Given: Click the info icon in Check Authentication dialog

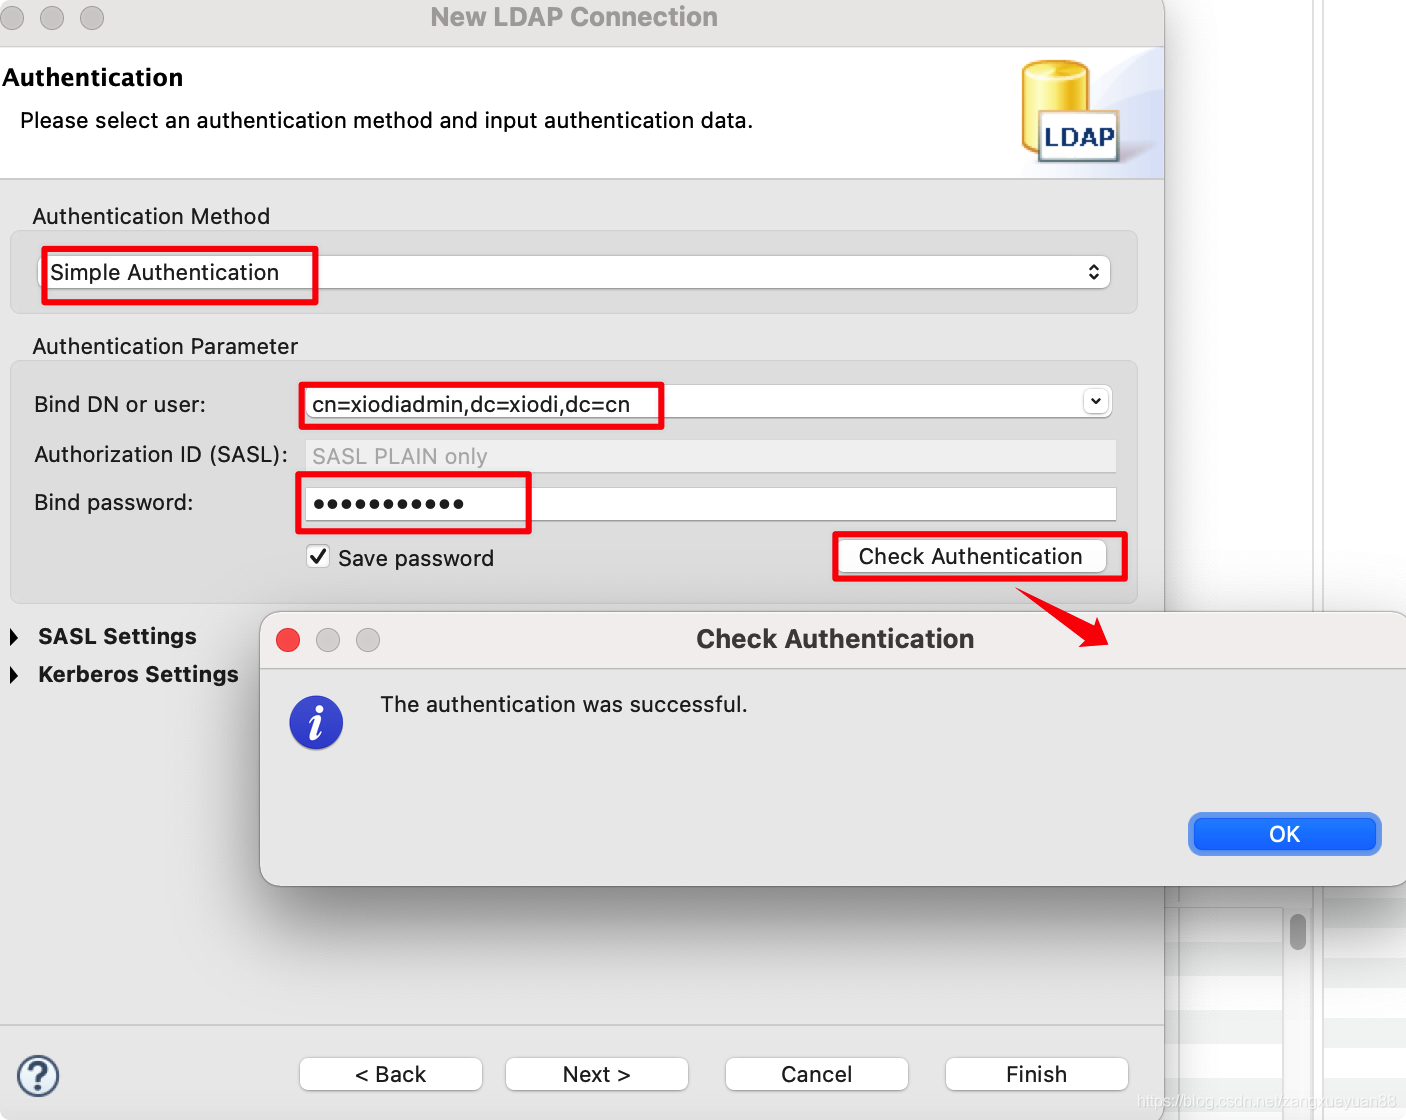Looking at the screenshot, I should point(316,722).
